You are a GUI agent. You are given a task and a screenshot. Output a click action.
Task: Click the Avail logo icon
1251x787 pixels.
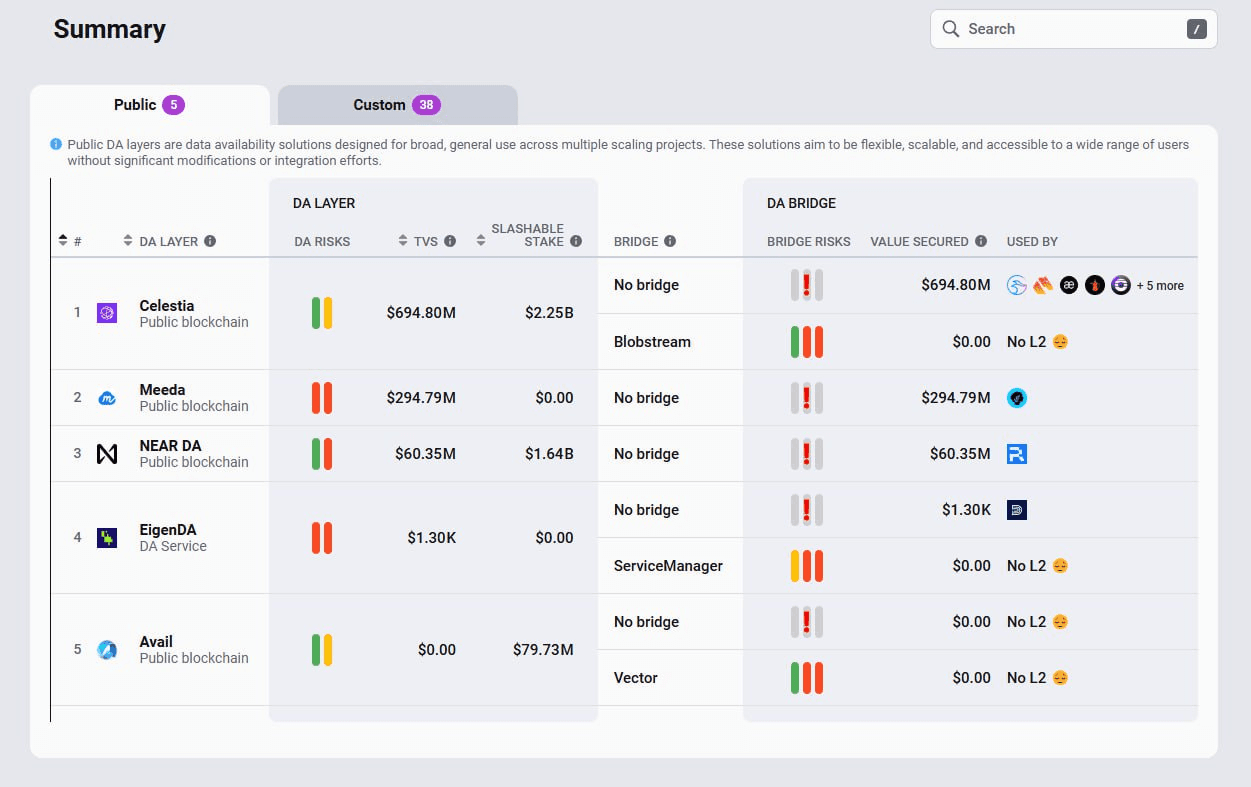pos(107,649)
